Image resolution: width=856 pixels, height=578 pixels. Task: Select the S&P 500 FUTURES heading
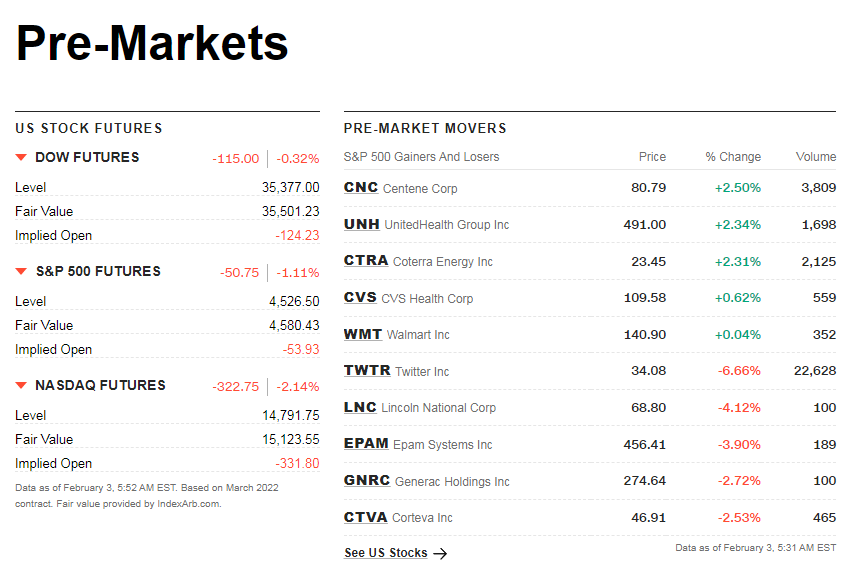(x=98, y=271)
